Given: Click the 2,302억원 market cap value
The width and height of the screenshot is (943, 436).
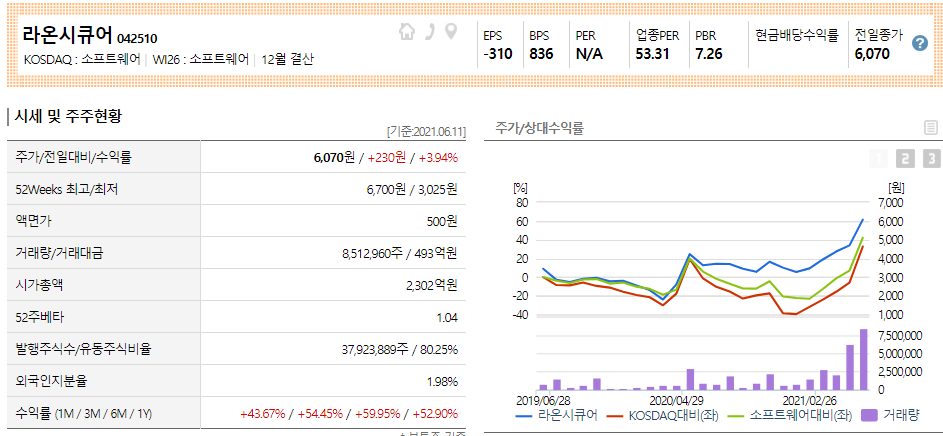Looking at the screenshot, I should [432, 285].
